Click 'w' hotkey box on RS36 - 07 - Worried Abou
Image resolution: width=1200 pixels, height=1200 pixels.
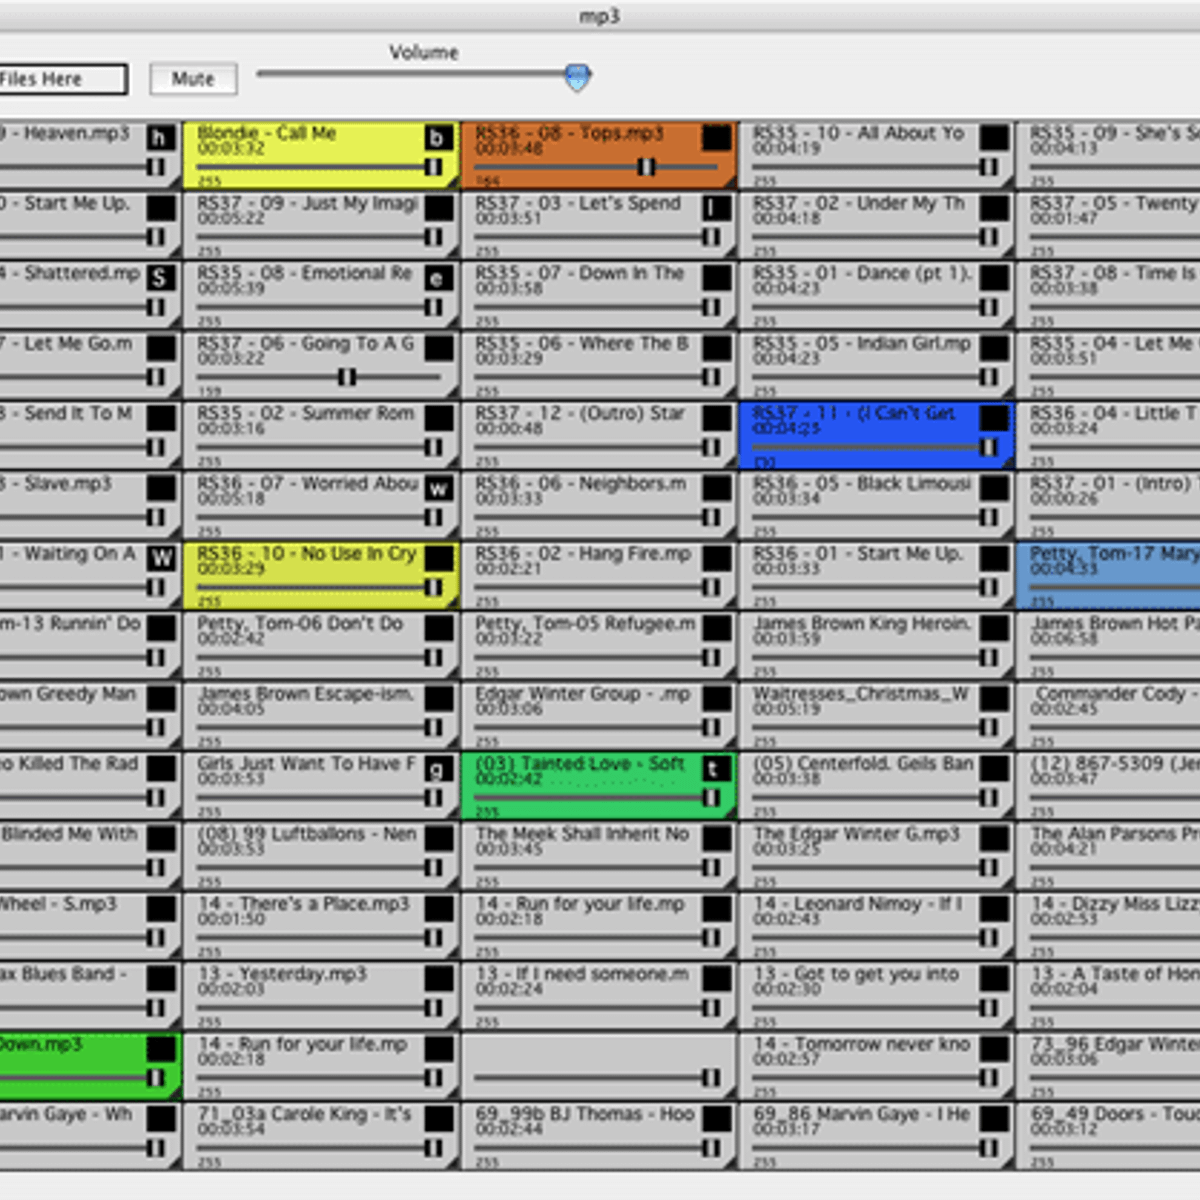coord(438,488)
